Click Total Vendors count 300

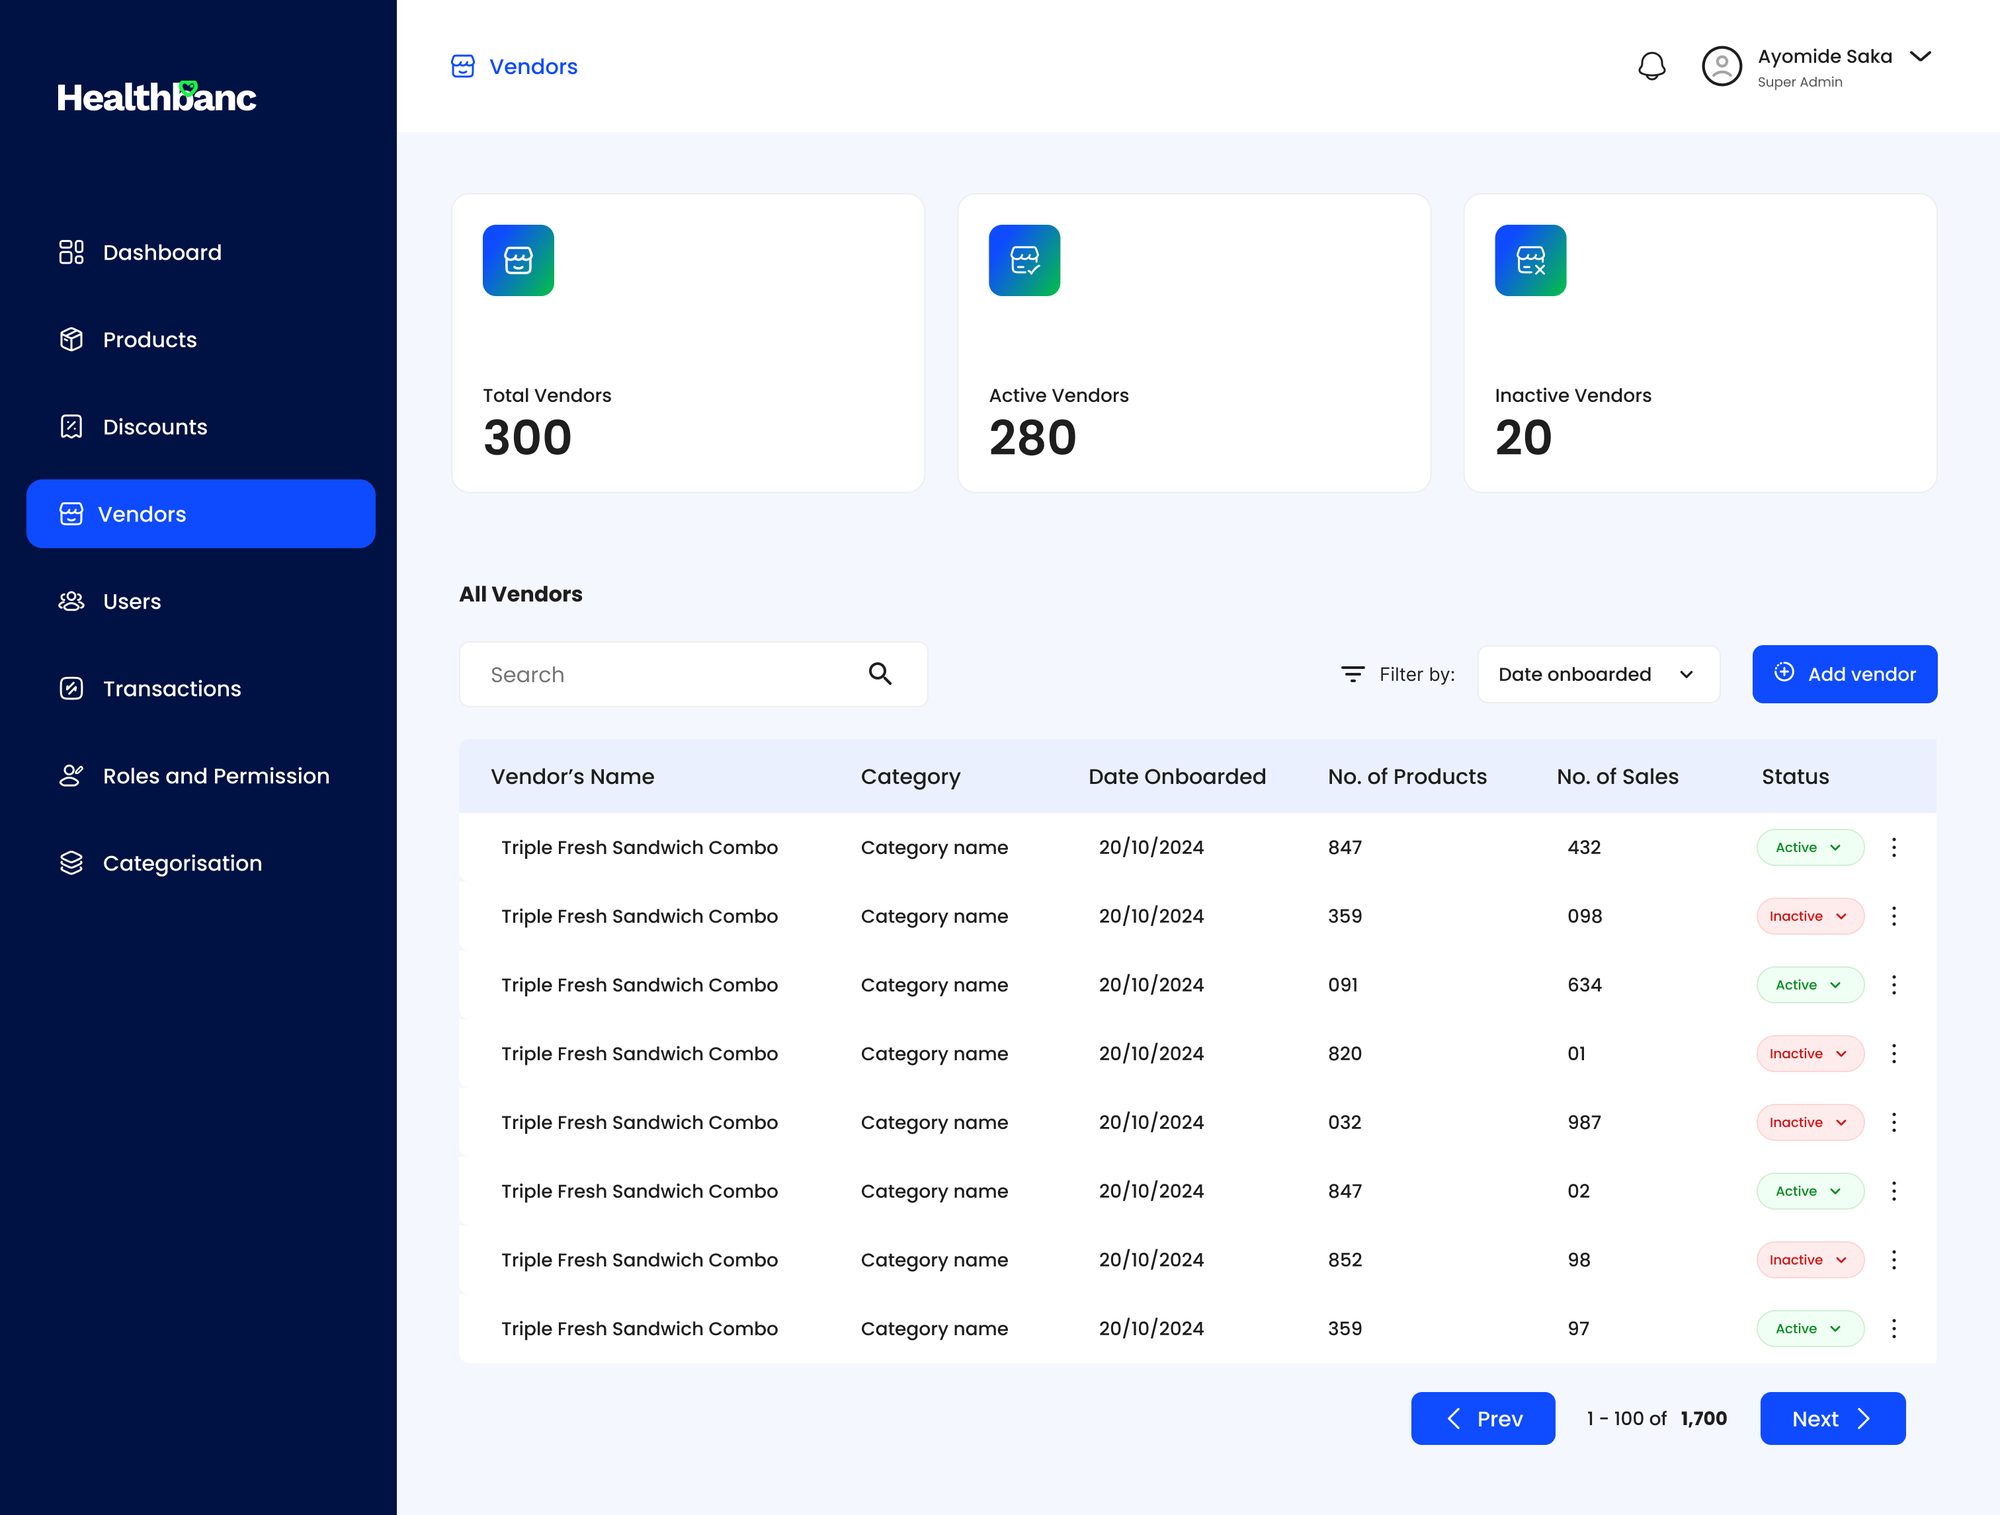click(527, 437)
